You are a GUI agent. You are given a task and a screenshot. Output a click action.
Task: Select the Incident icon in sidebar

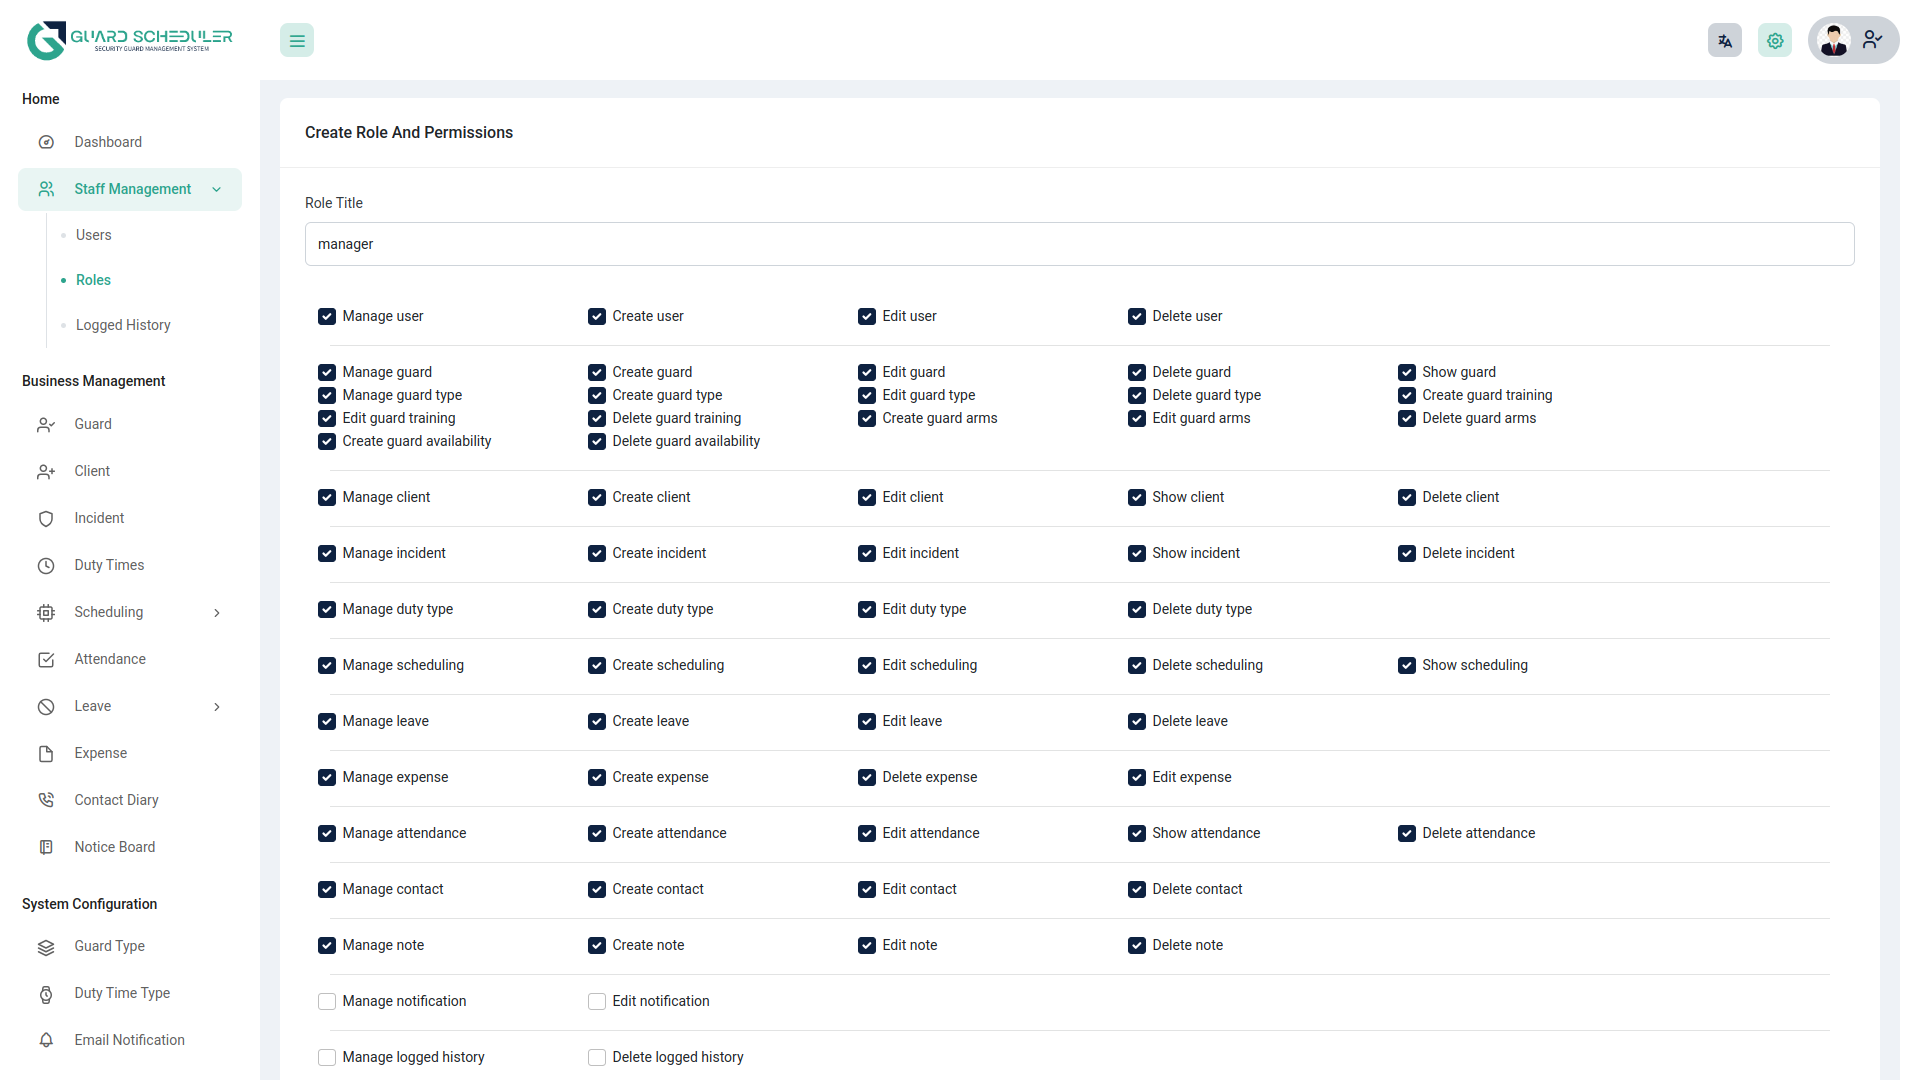(x=46, y=518)
